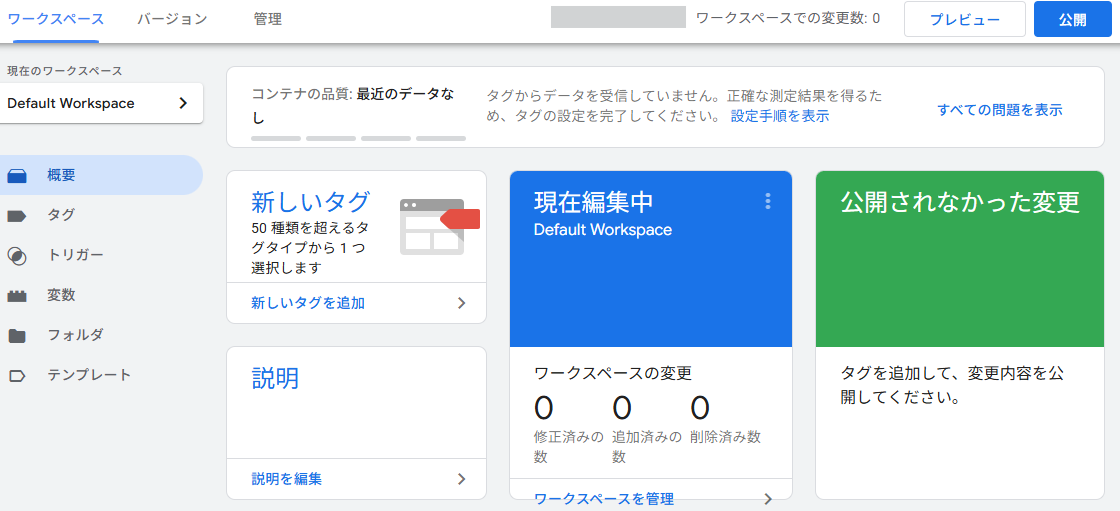Open the すべての問題を表示 link

pos(999,110)
